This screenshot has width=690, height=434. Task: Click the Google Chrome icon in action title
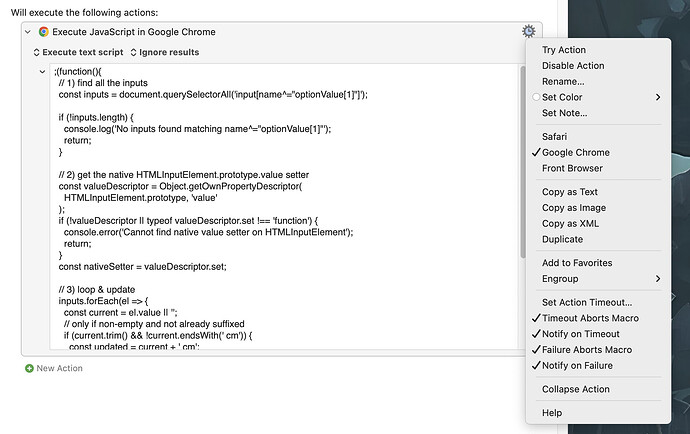[x=44, y=32]
